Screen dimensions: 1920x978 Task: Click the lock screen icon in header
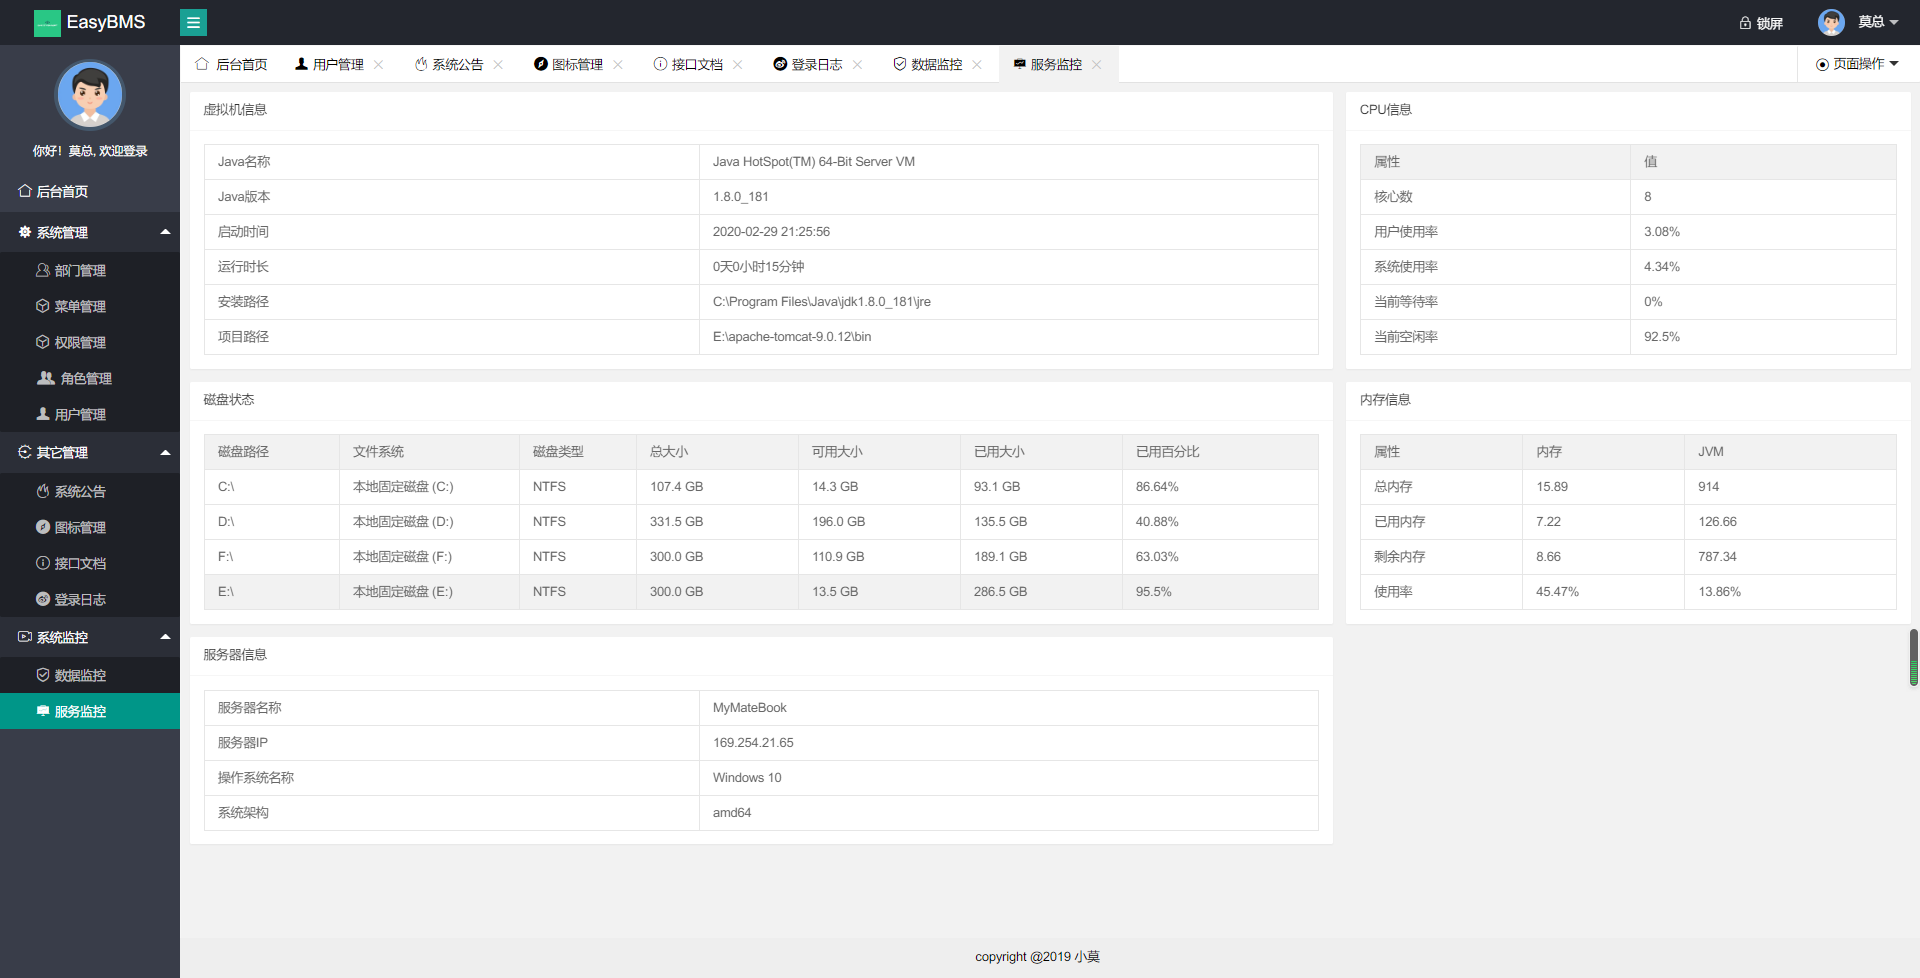pos(1745,23)
